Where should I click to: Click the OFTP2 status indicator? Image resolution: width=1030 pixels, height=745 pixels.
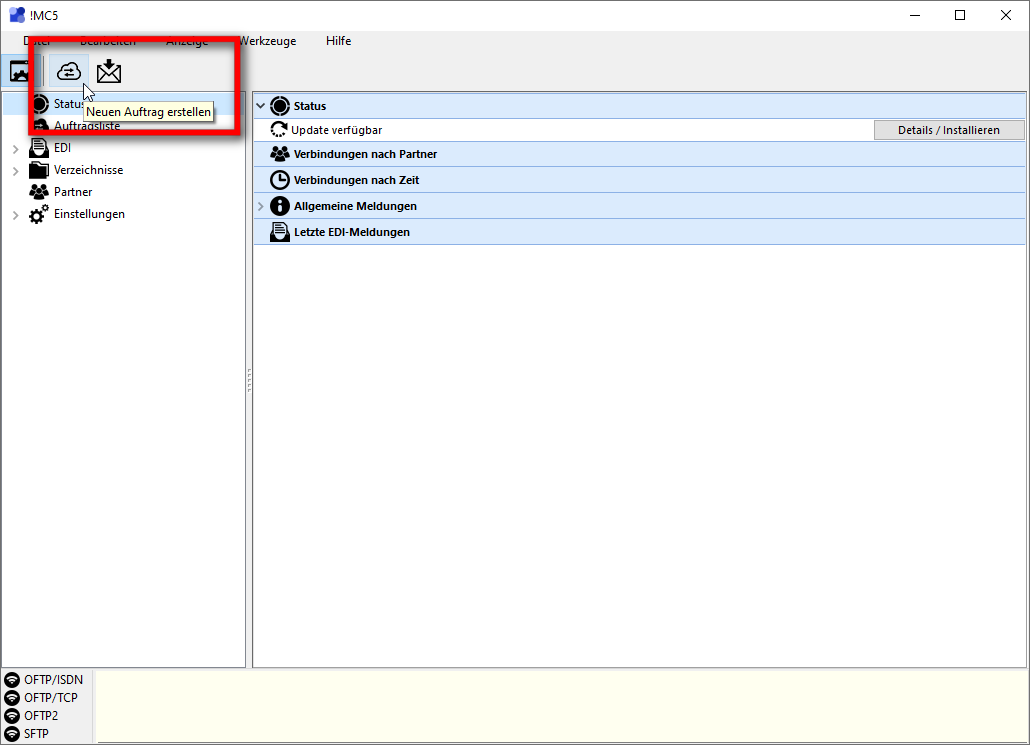tap(12, 716)
